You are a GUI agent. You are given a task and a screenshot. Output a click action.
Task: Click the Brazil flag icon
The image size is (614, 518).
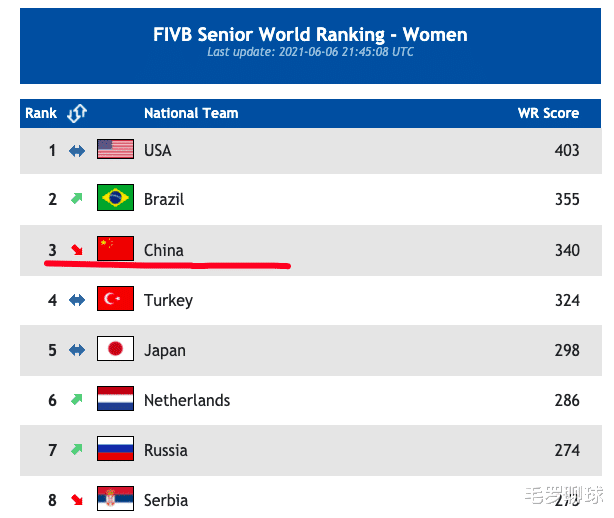tap(115, 198)
